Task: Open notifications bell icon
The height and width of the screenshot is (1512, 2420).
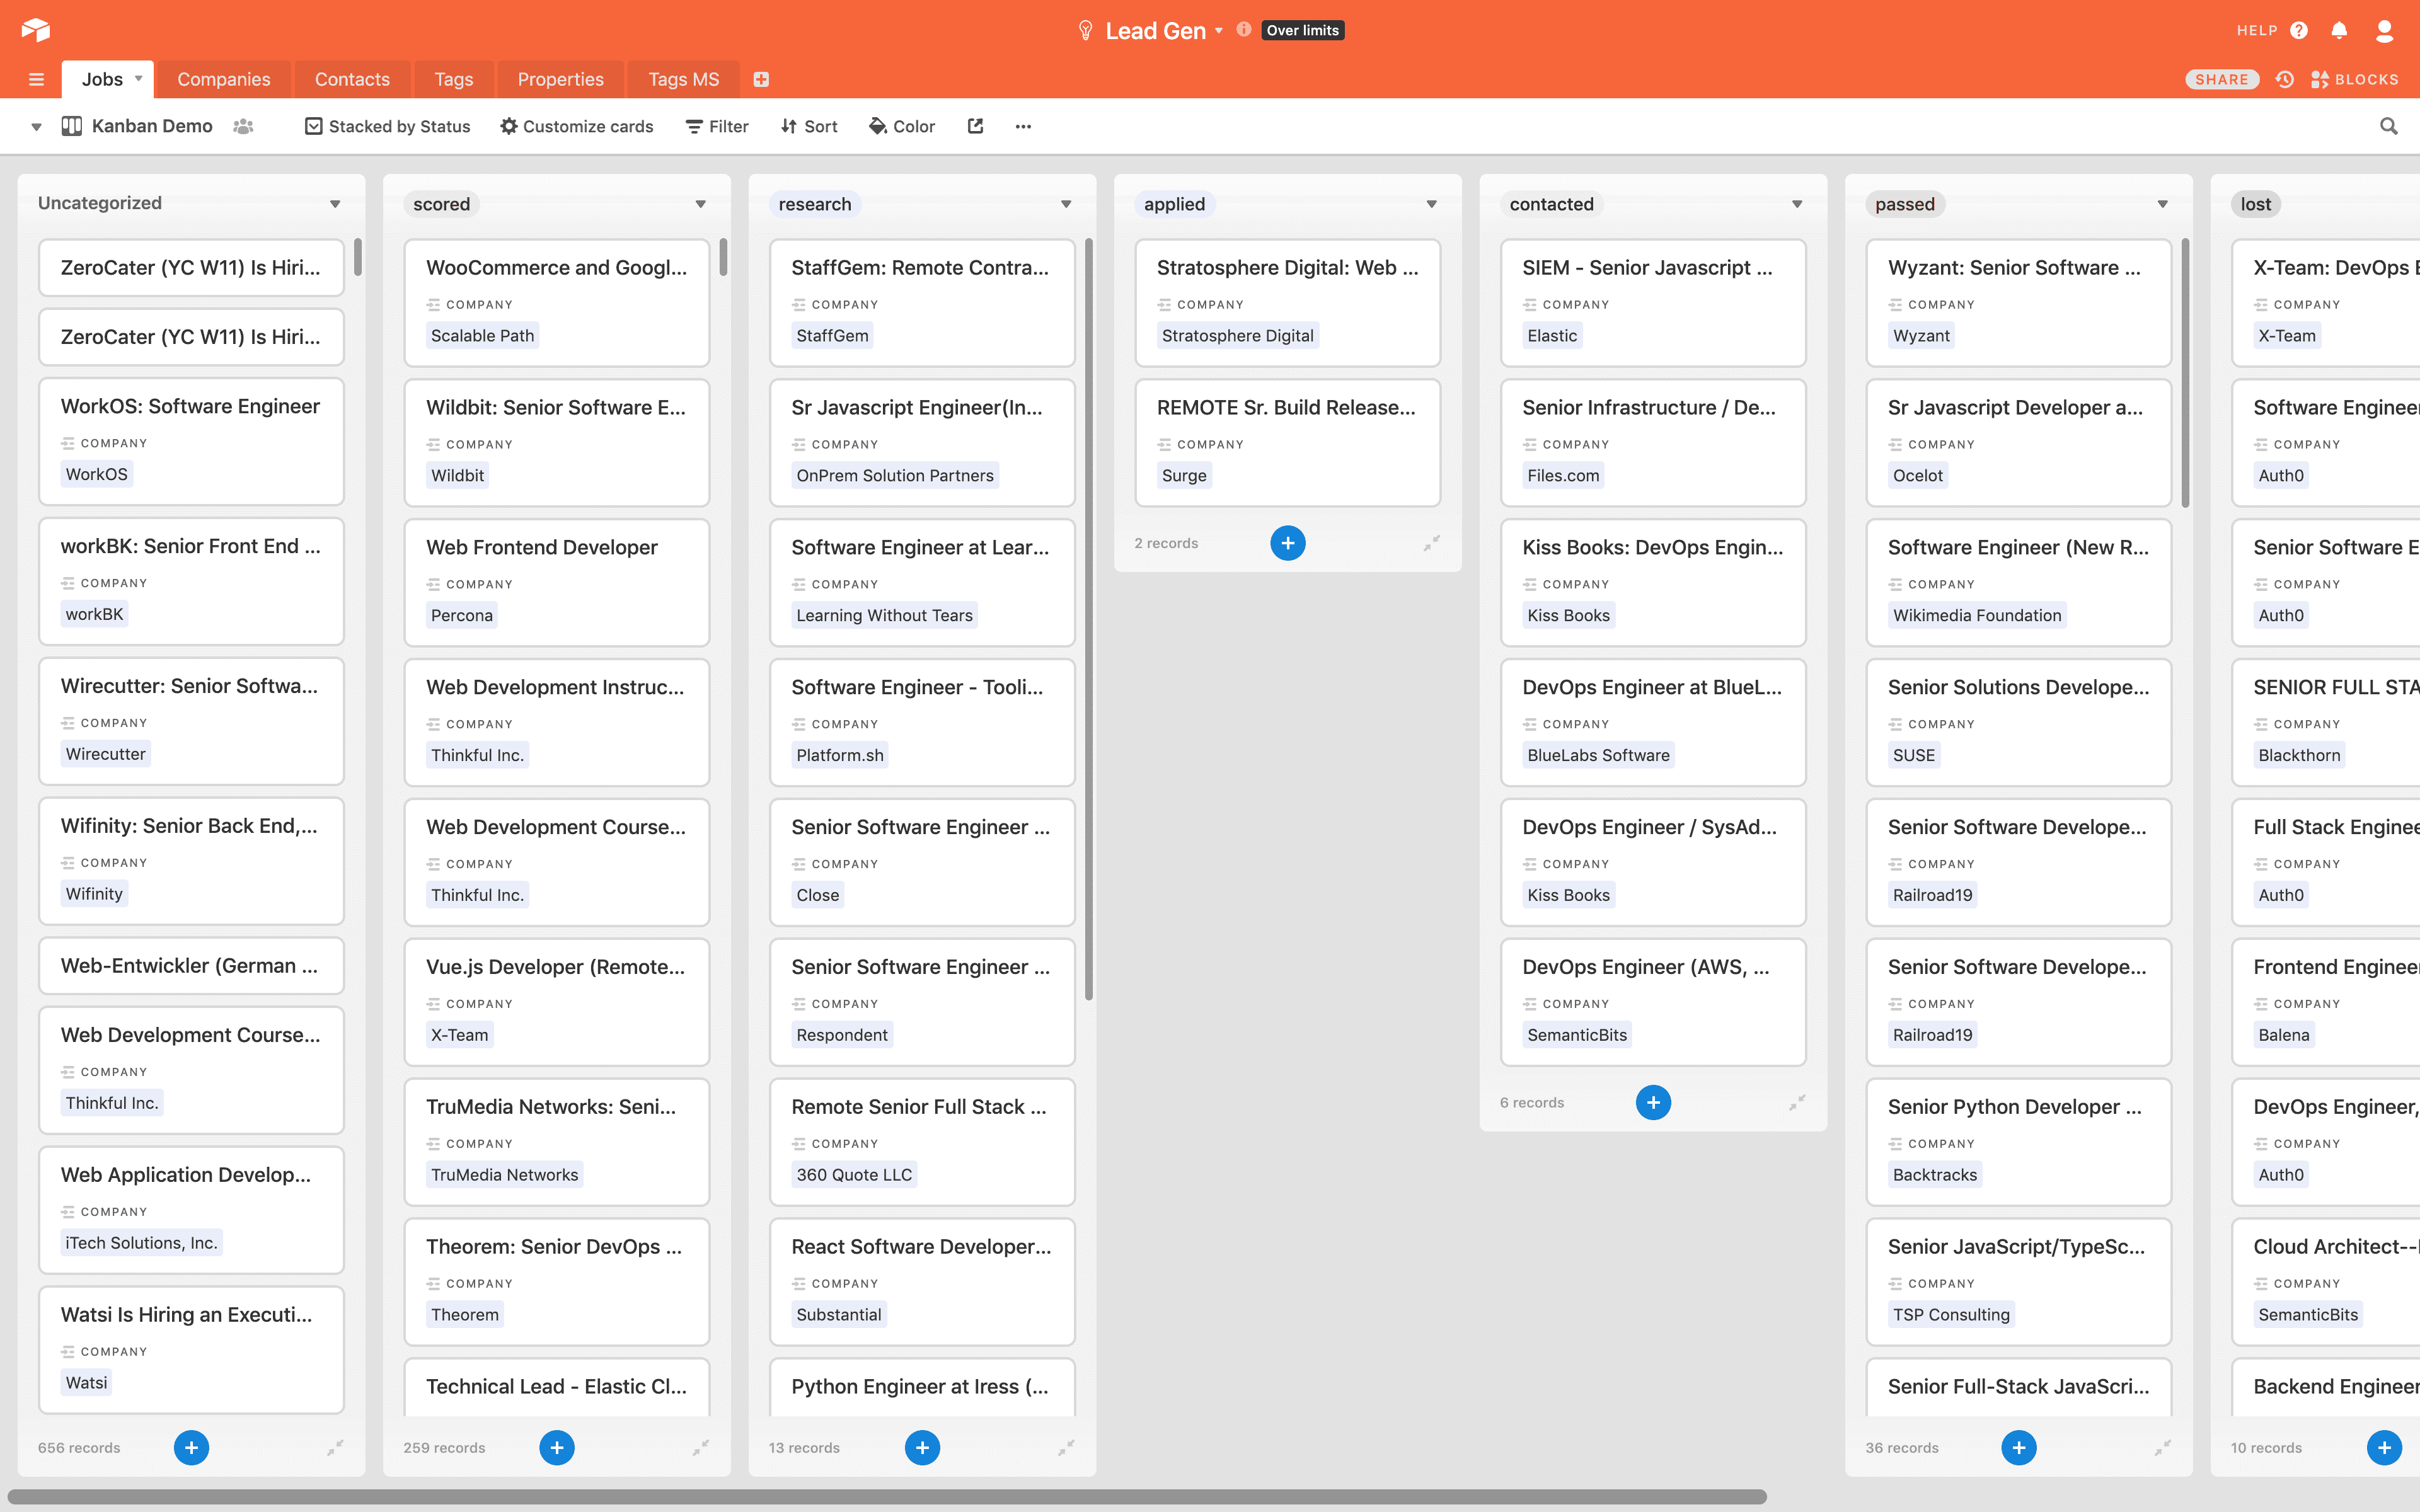Action: (2339, 30)
